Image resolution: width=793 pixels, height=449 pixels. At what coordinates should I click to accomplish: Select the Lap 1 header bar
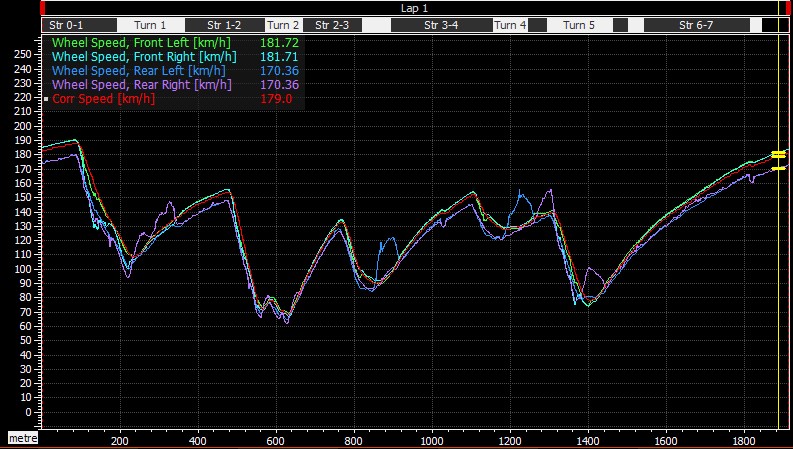[x=414, y=8]
